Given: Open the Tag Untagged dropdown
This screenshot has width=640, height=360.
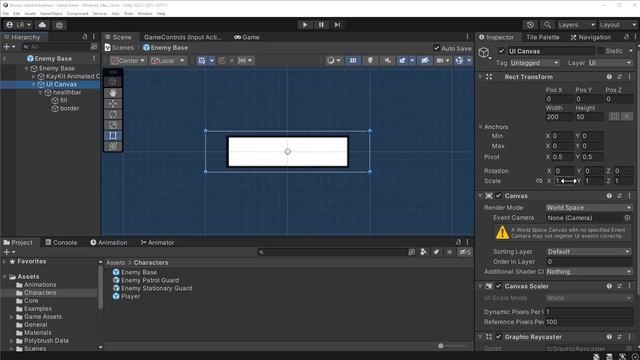Looking at the screenshot, I should pyautogui.click(x=534, y=63).
